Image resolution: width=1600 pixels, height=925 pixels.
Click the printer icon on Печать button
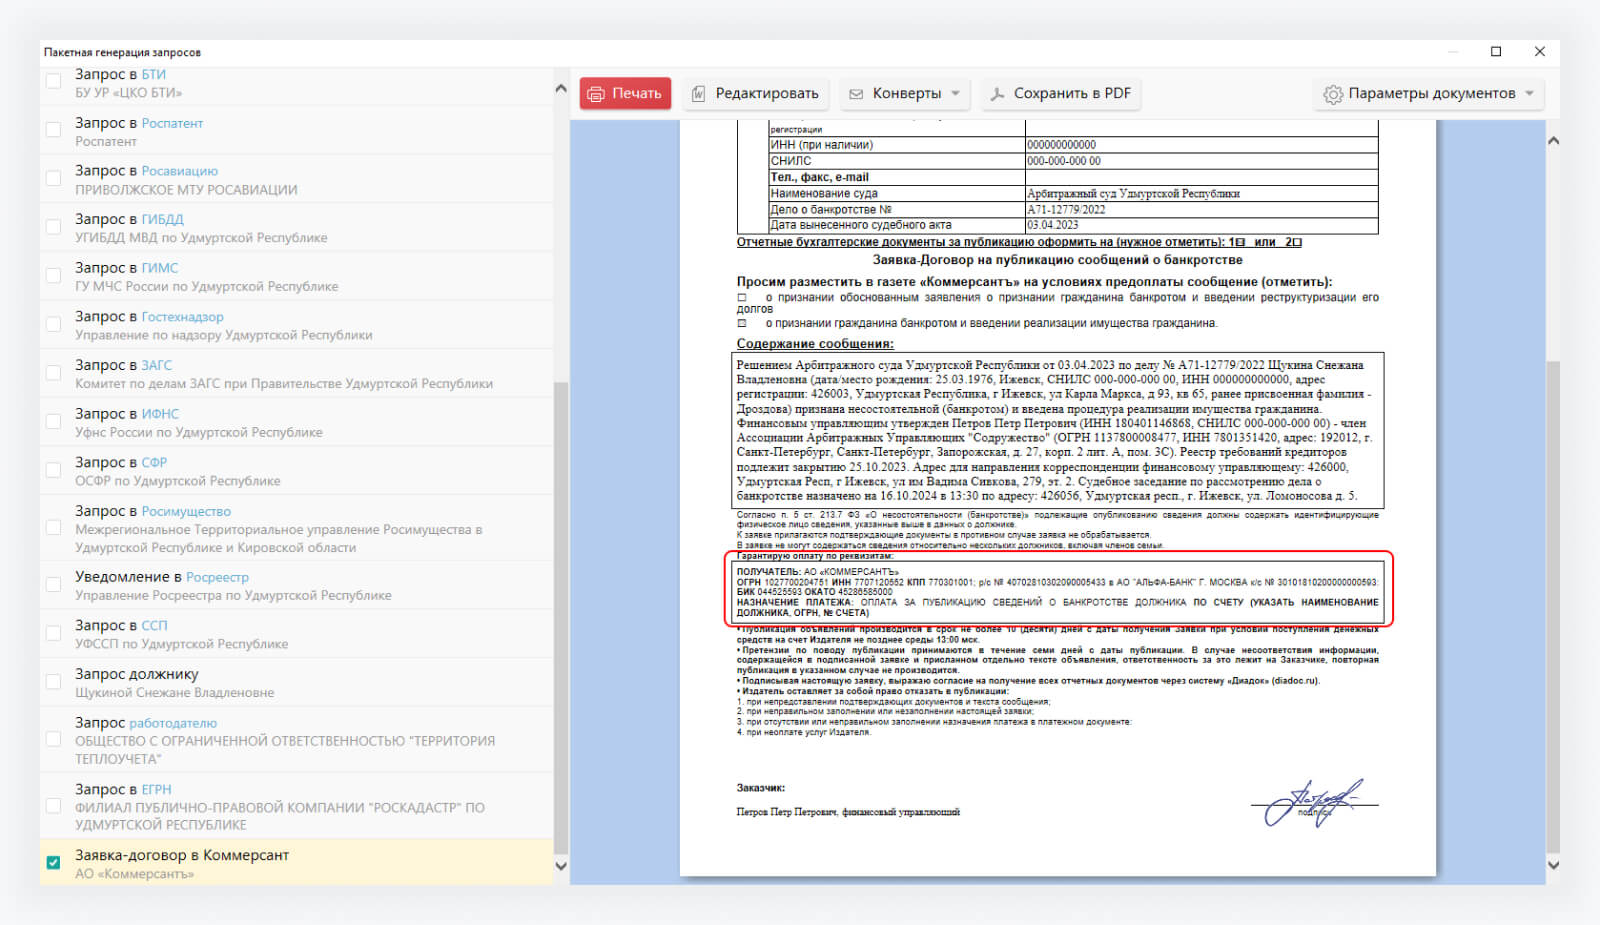tap(596, 94)
